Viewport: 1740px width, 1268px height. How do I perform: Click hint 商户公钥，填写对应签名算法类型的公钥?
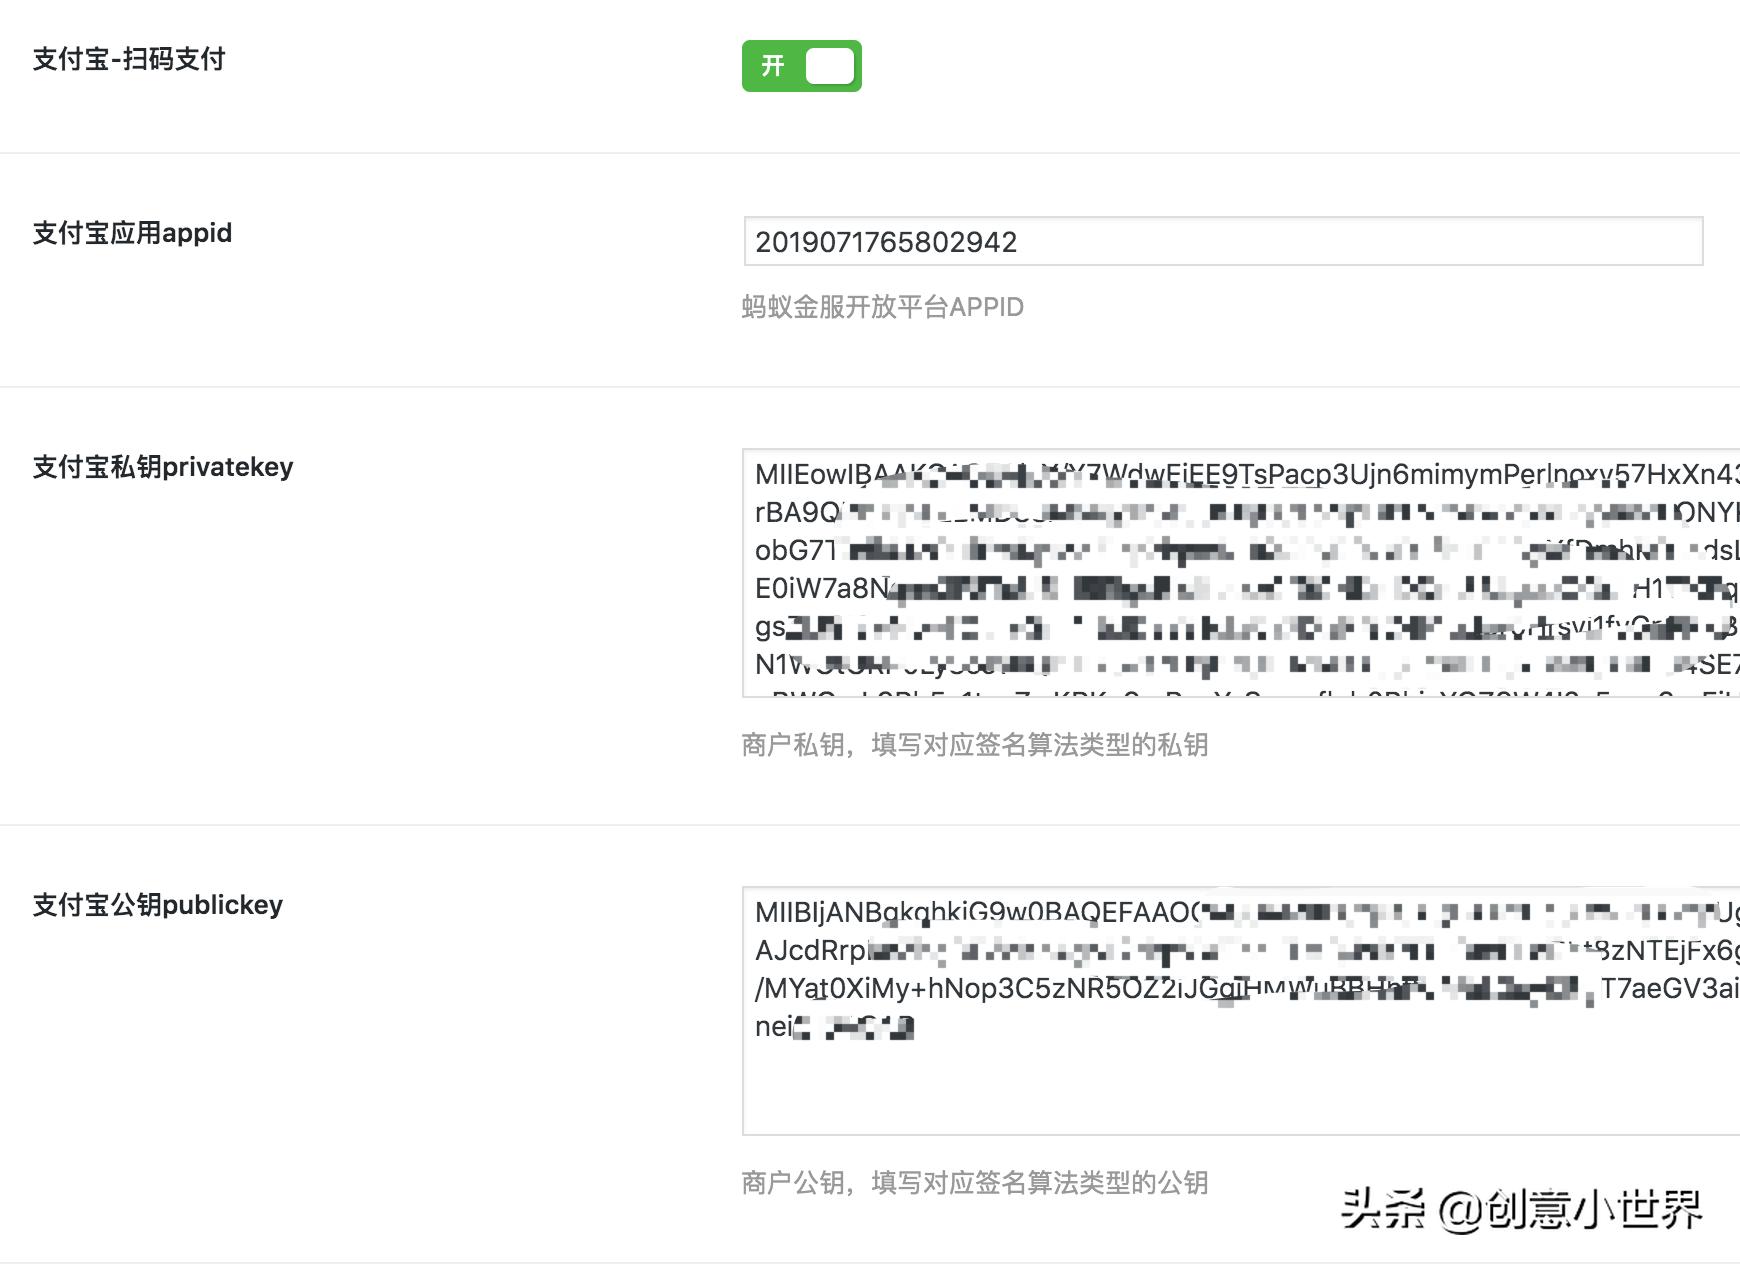pos(975,1183)
